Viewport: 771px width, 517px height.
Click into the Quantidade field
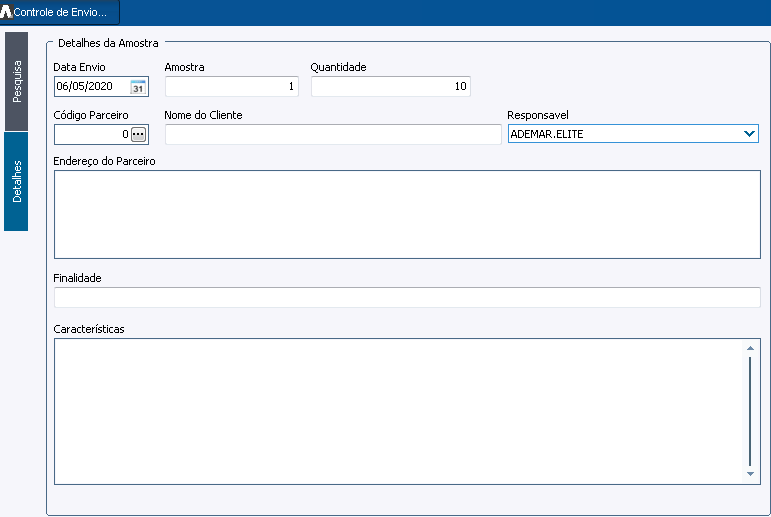(x=391, y=87)
